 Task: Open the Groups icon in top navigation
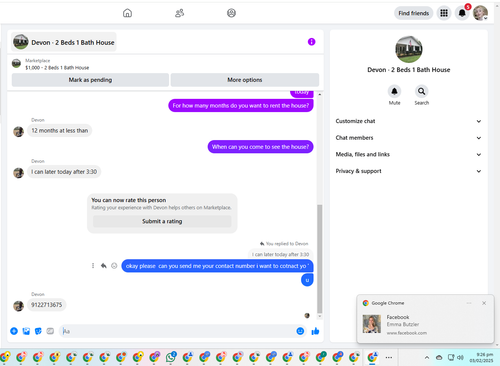[x=231, y=13]
